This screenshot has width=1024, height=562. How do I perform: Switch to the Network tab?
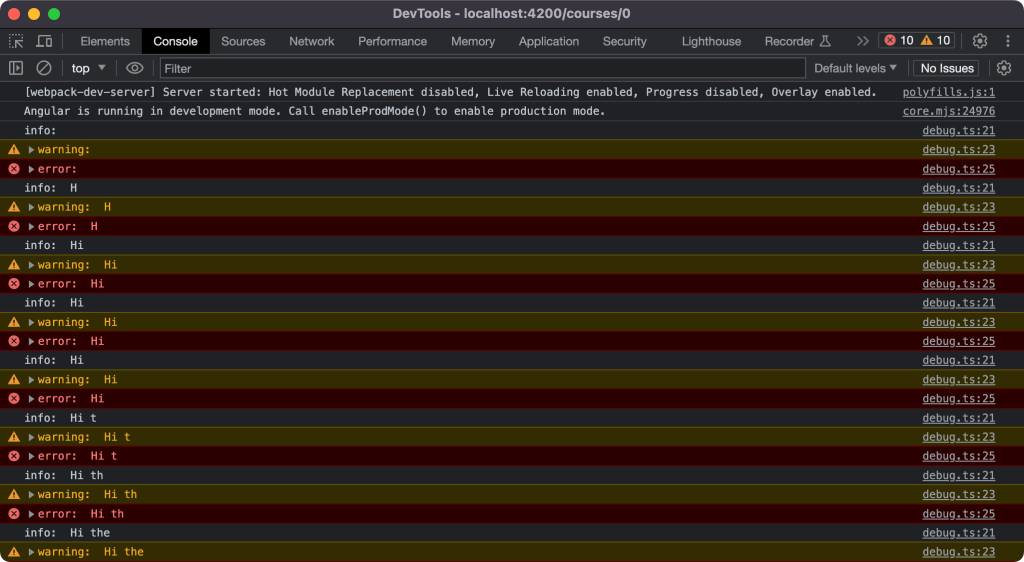click(312, 41)
